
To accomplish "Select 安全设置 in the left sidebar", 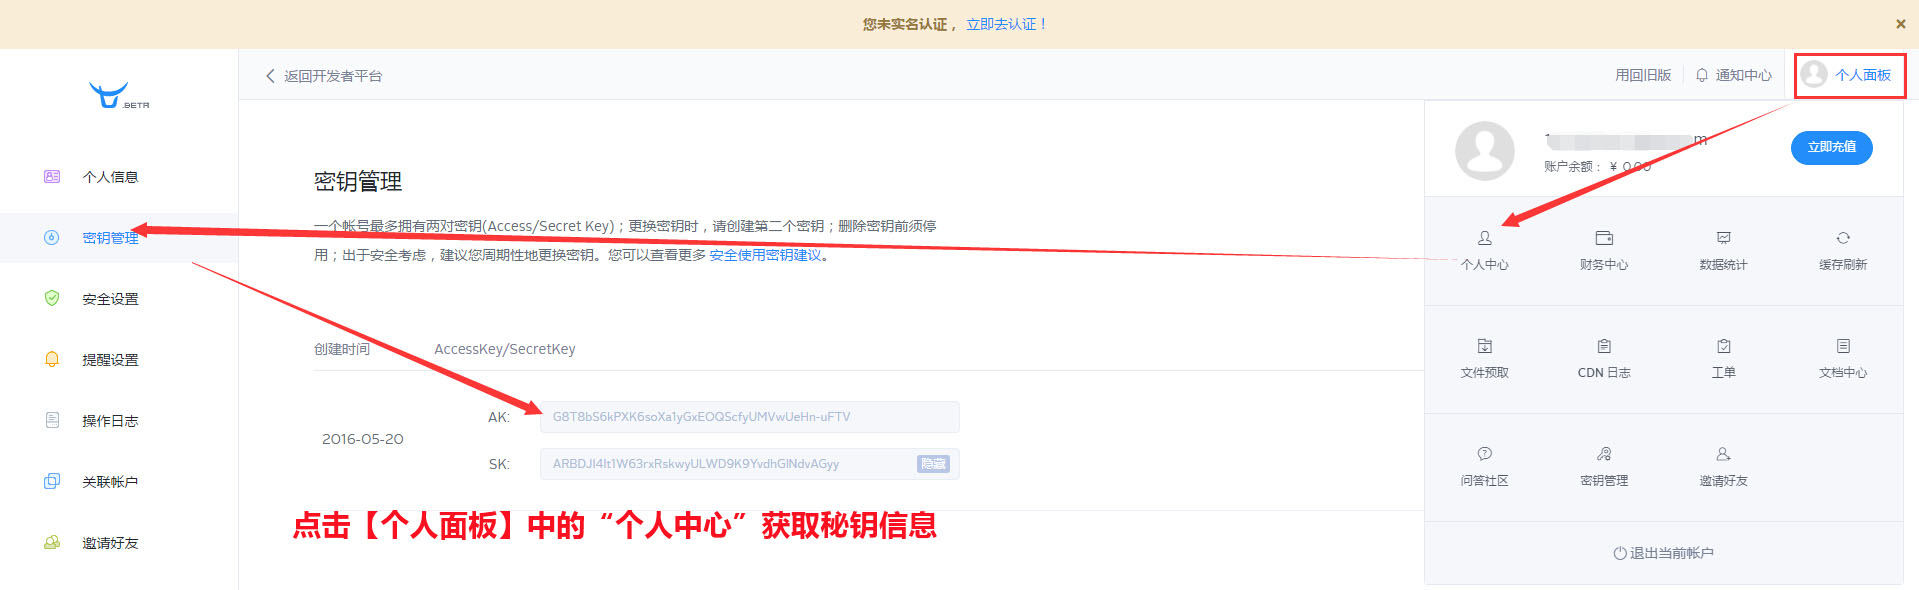I will [x=110, y=299].
